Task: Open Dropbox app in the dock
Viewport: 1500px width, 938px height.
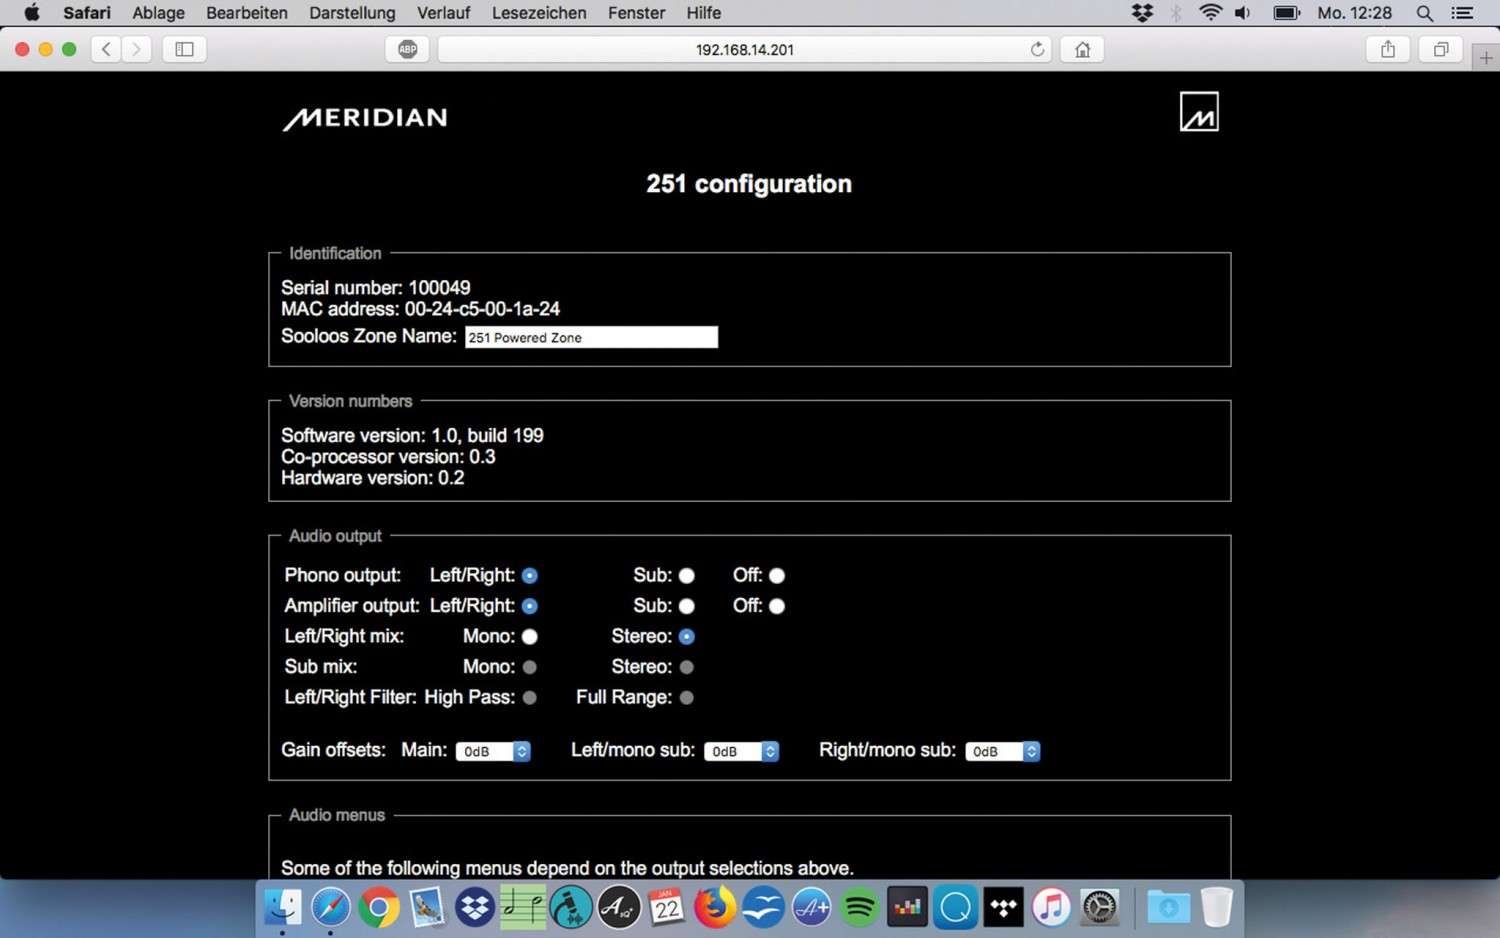Action: 475,907
